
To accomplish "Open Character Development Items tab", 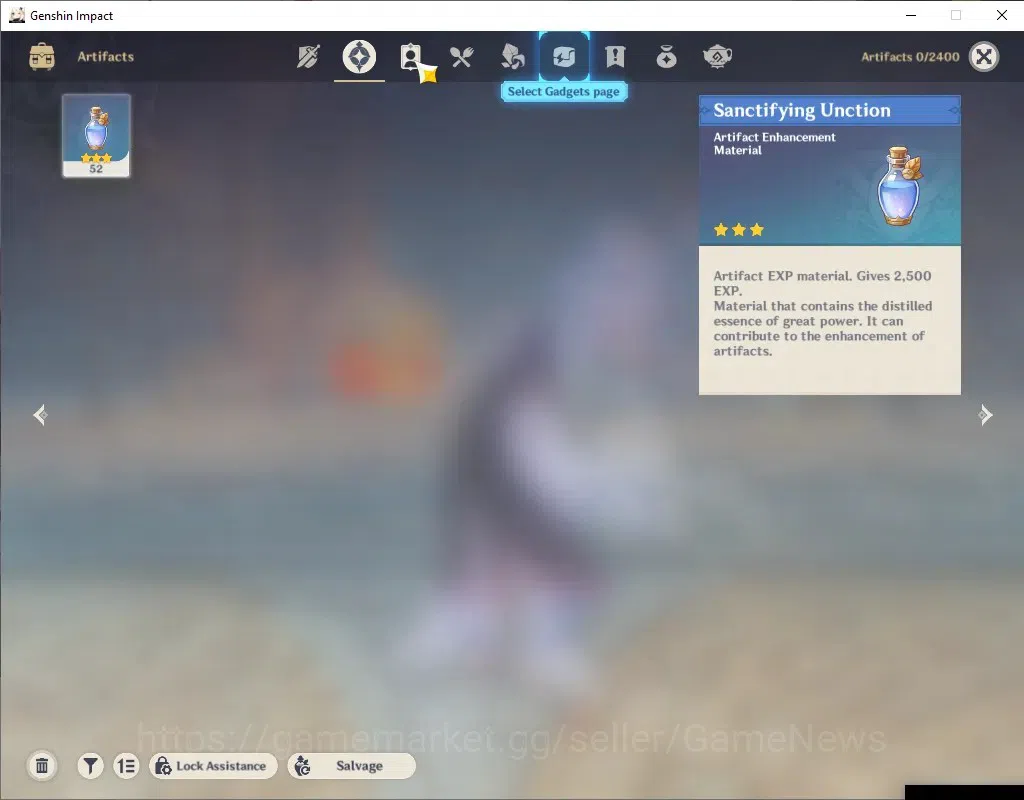I will point(411,57).
